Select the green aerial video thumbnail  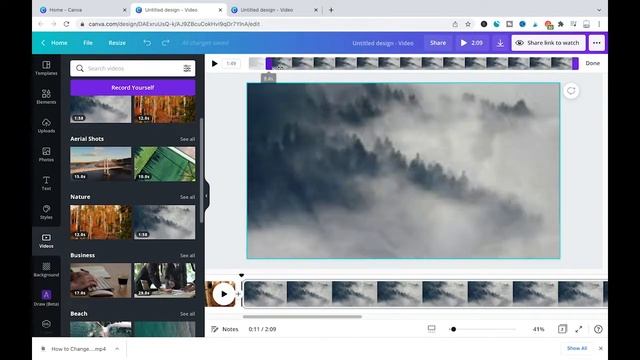pos(164,164)
